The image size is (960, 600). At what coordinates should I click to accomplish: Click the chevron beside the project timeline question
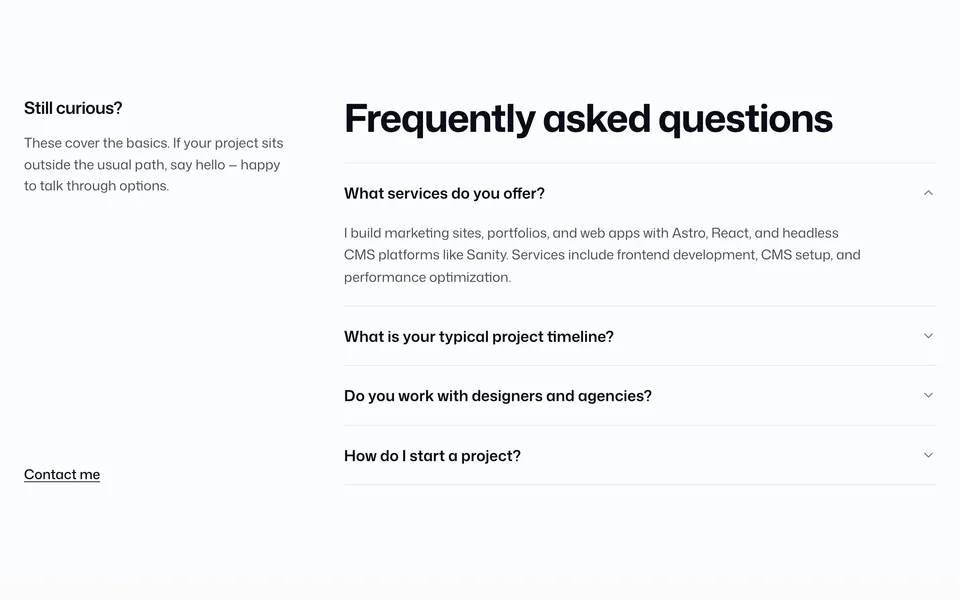(x=928, y=336)
